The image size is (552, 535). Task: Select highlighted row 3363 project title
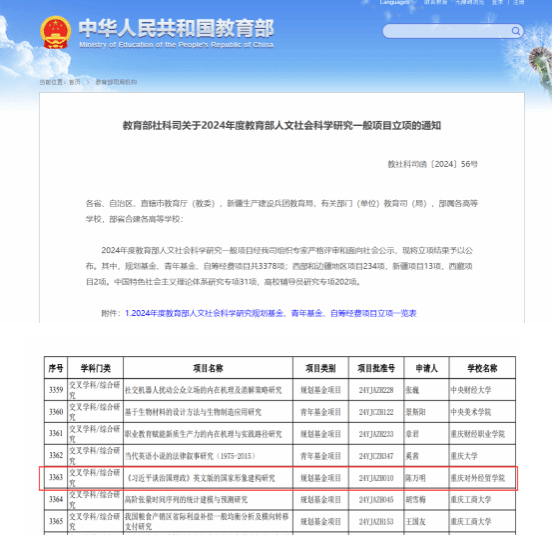click(x=201, y=478)
